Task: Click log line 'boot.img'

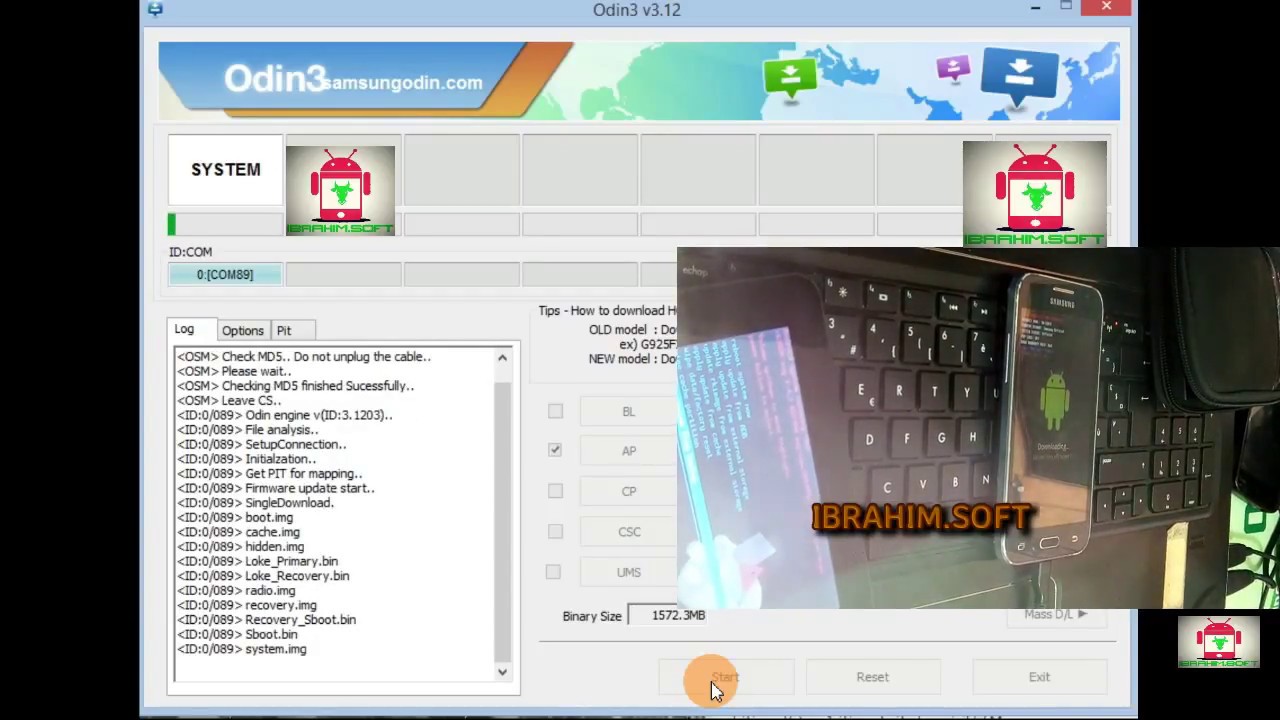Action: (235, 517)
